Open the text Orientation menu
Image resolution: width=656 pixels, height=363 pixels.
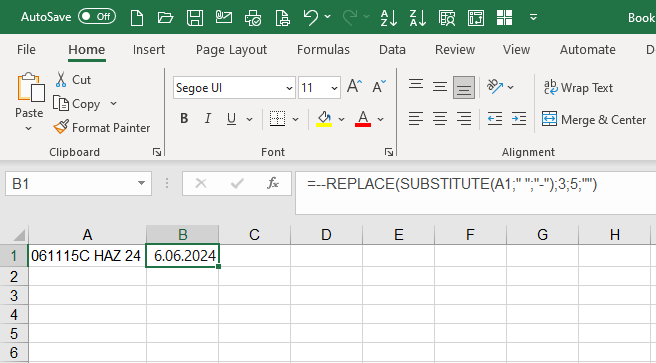point(500,87)
